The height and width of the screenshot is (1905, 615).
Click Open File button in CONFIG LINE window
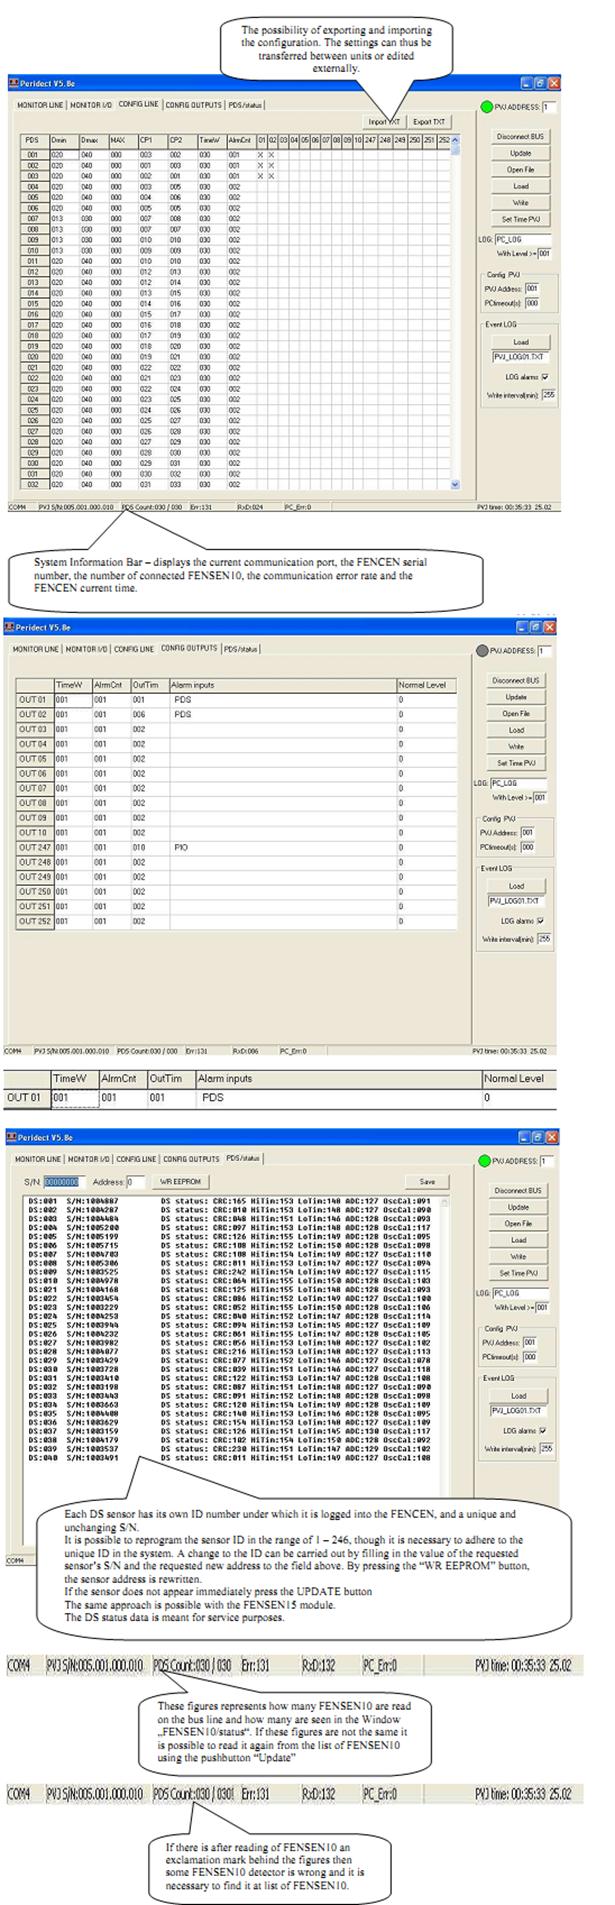(x=520, y=169)
